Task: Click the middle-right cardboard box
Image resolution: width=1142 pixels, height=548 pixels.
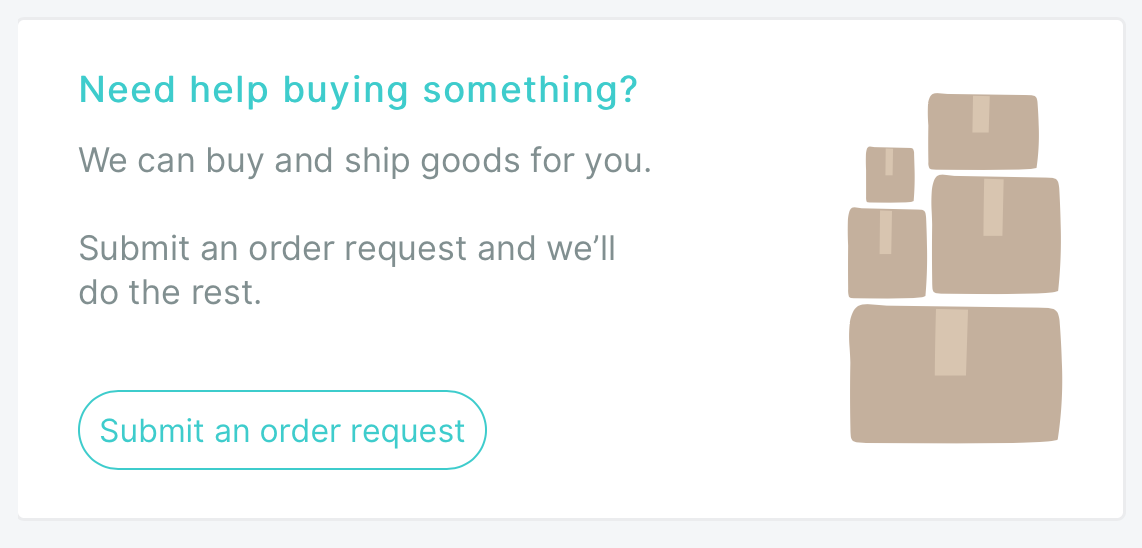Action: (x=996, y=235)
